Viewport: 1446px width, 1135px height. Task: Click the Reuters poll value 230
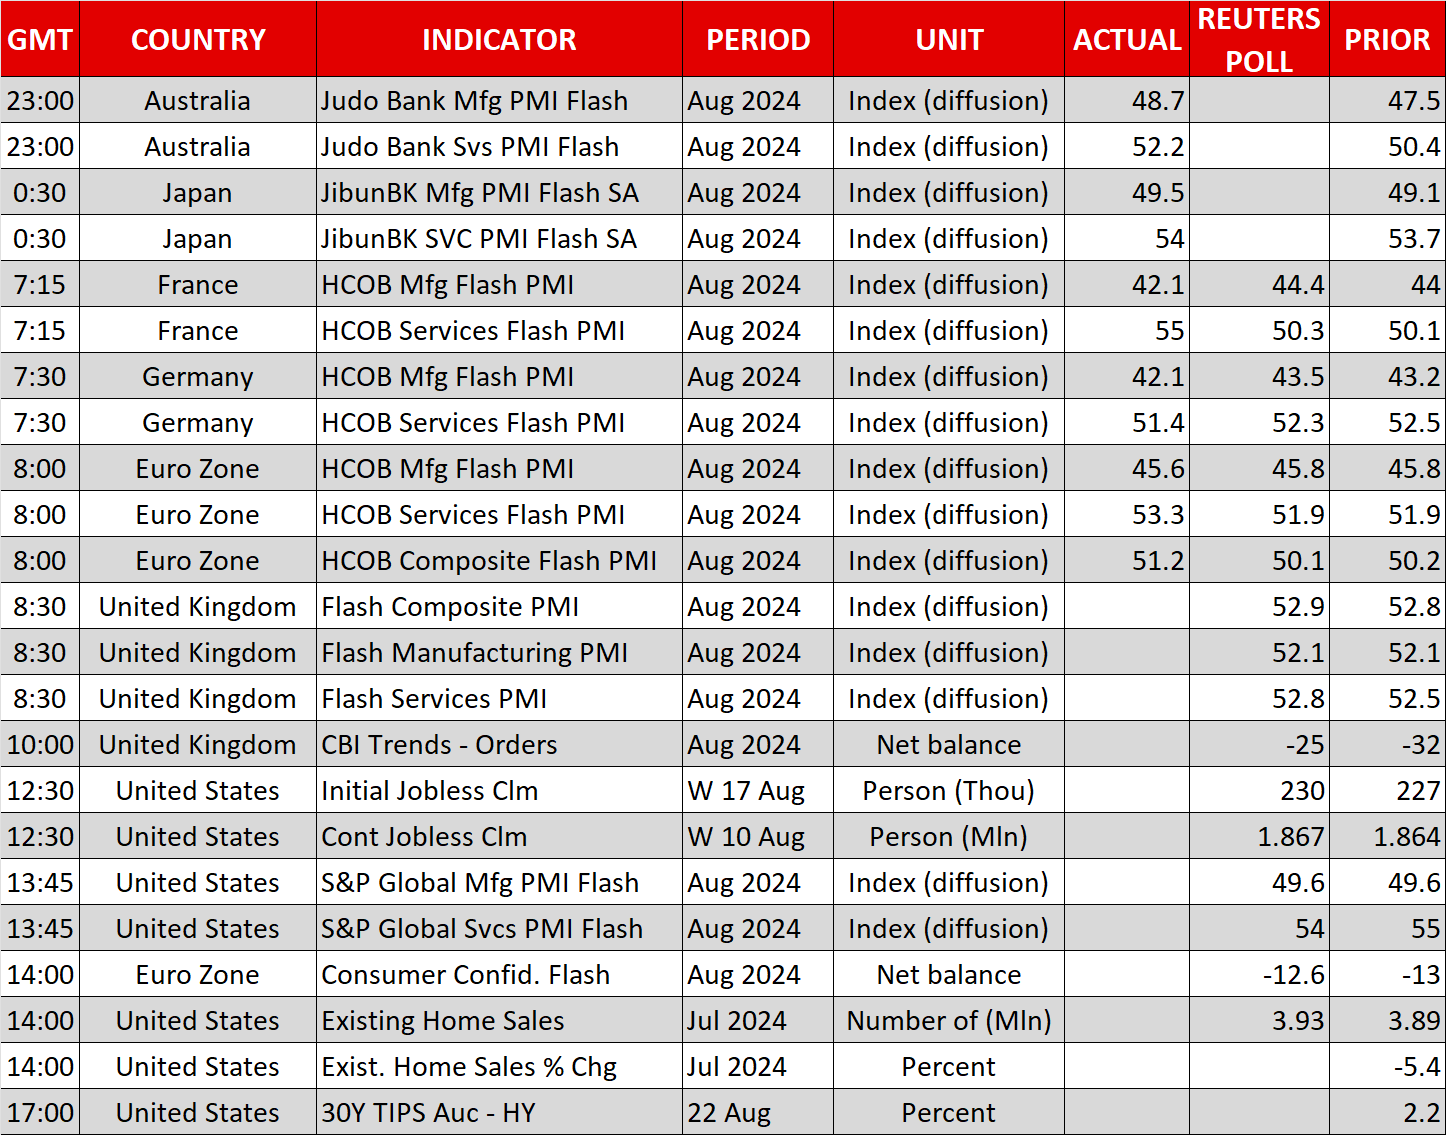point(1302,790)
